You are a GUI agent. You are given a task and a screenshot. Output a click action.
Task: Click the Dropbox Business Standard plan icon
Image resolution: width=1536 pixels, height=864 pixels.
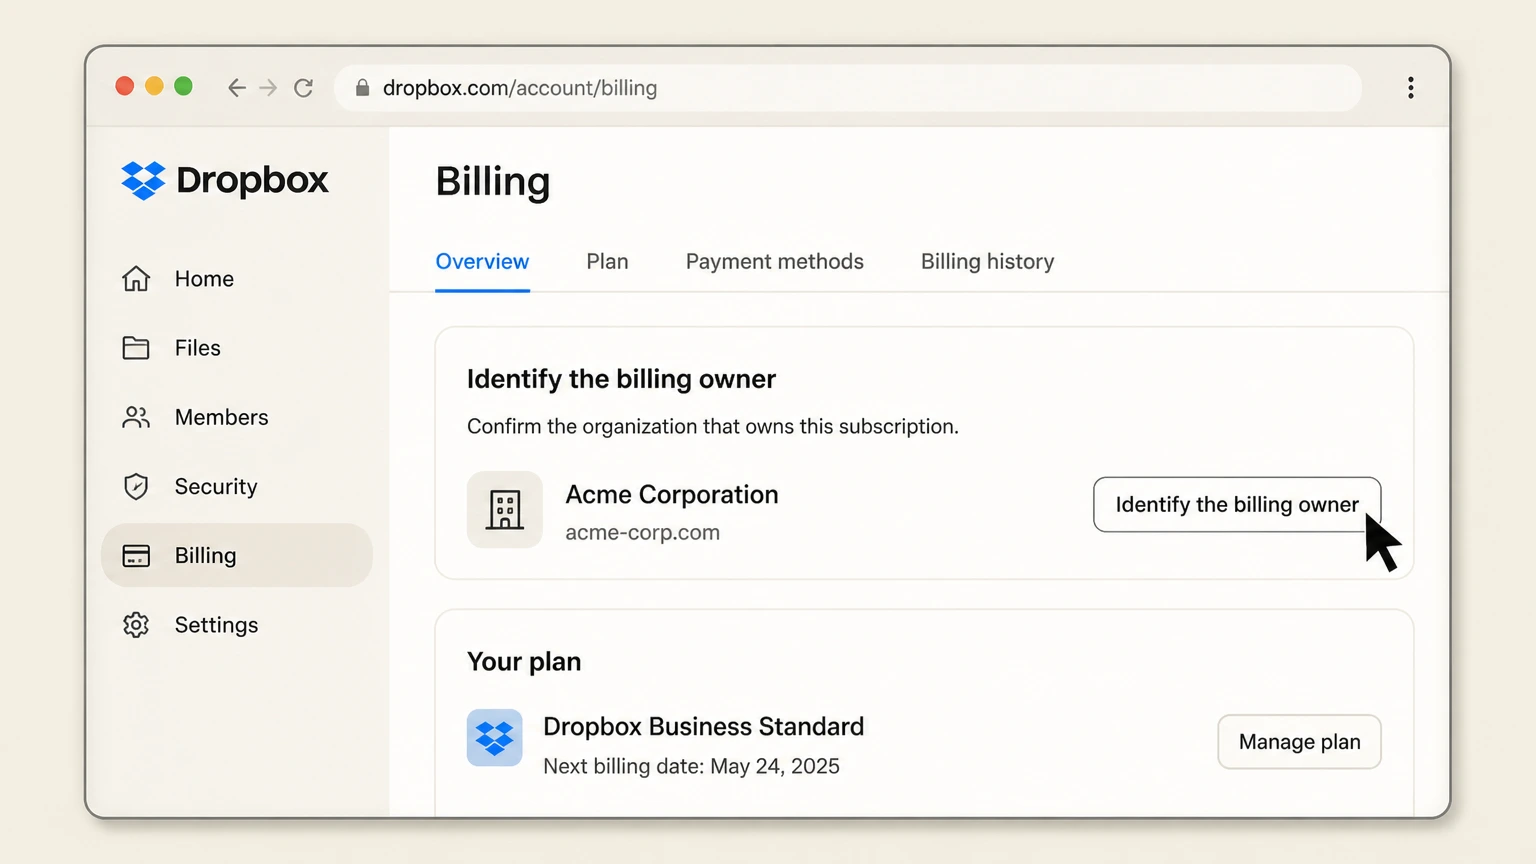coord(495,738)
